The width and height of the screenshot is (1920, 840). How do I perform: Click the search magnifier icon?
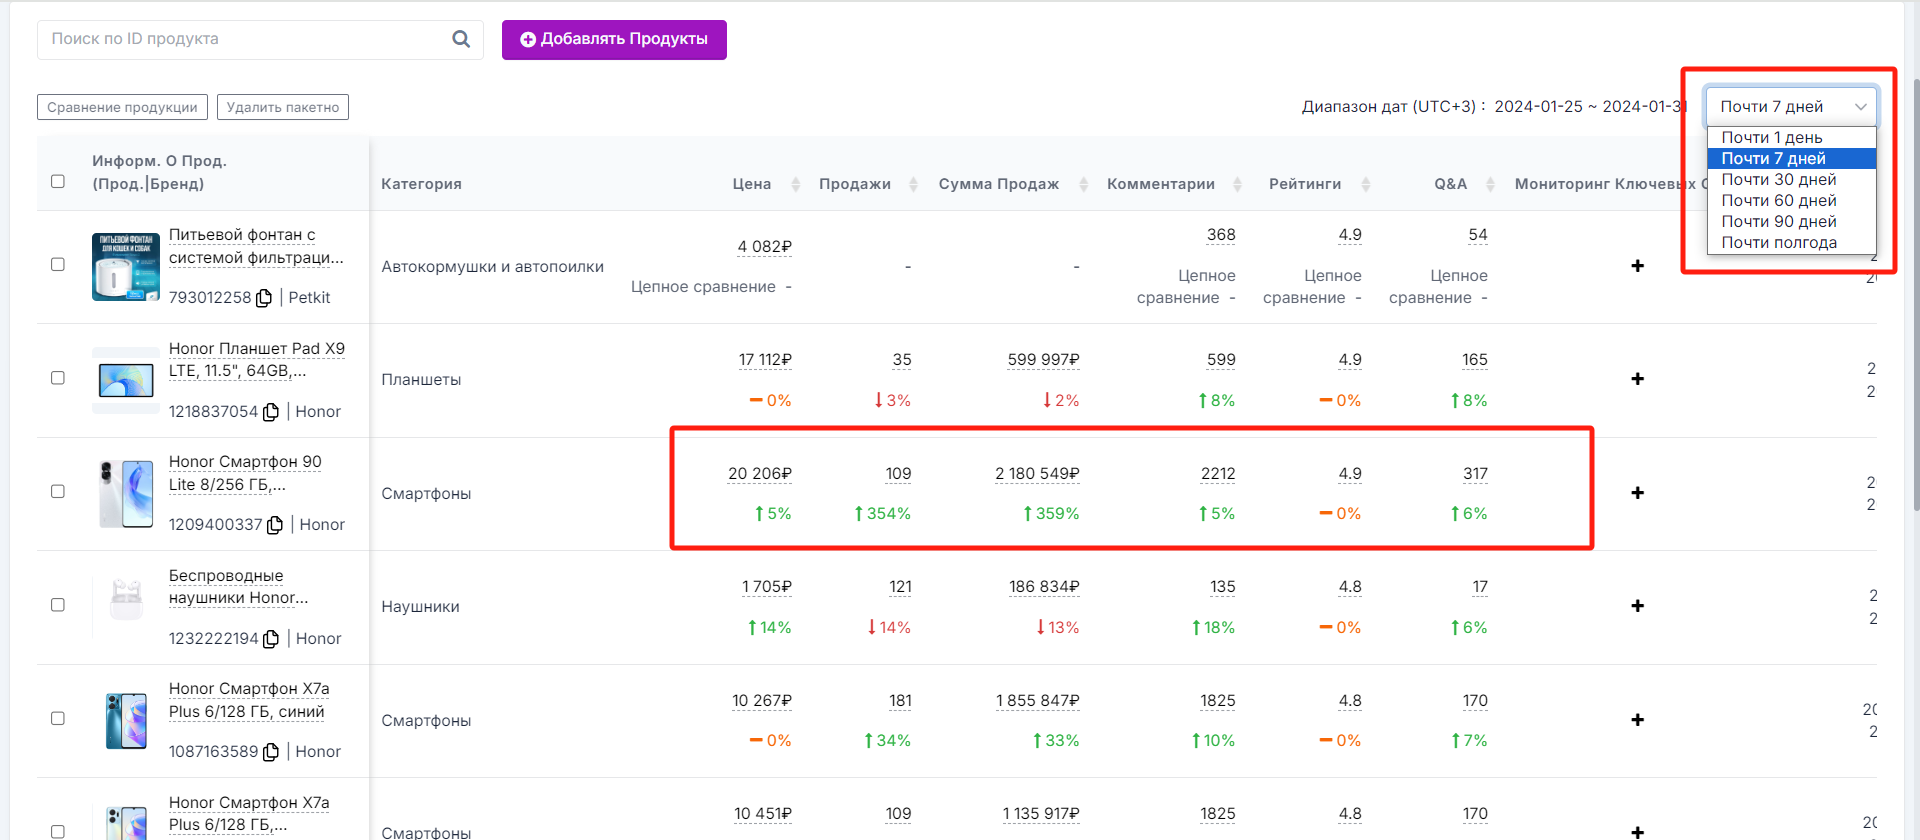pos(461,39)
